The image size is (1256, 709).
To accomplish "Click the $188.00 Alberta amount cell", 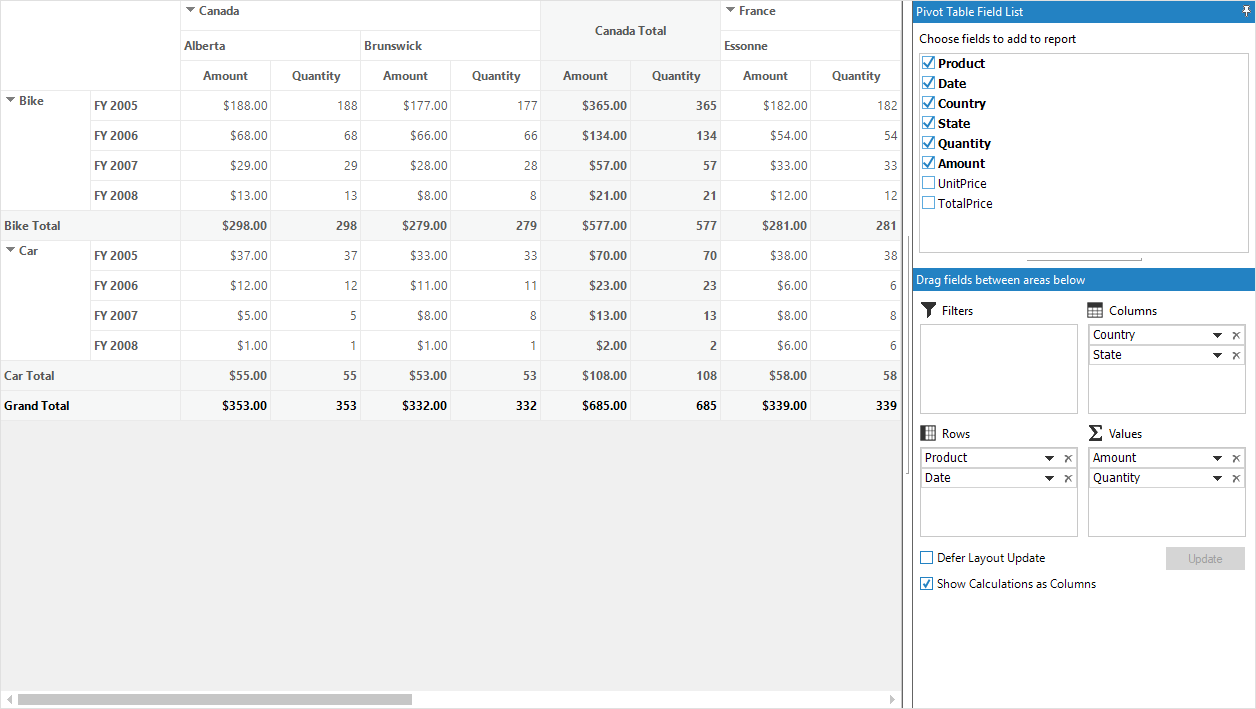I will coord(225,106).
